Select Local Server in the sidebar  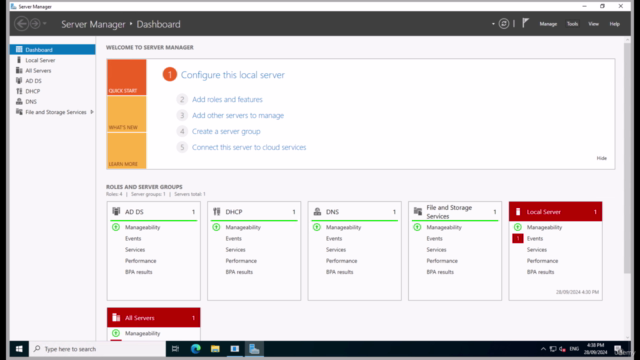[x=53, y=60]
